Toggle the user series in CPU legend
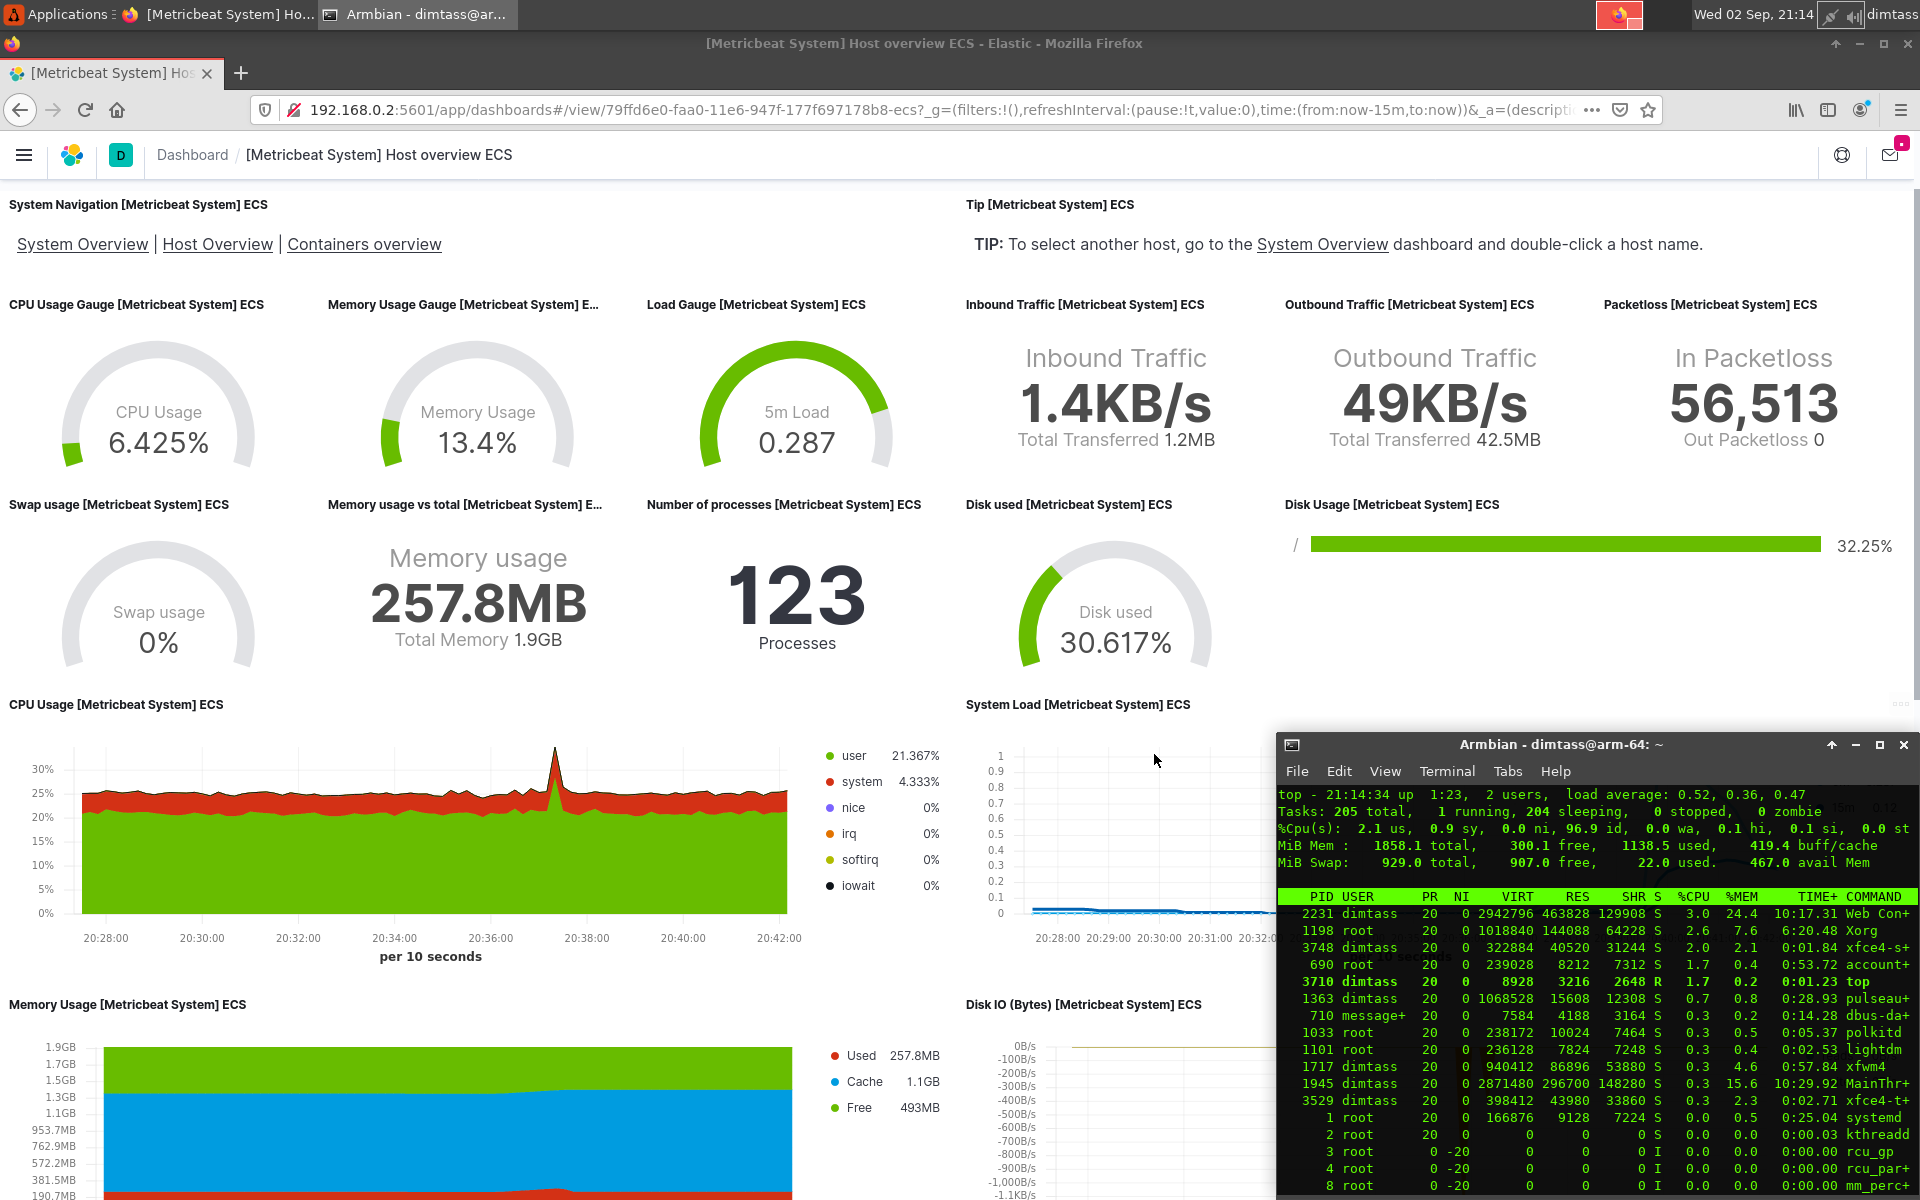The width and height of the screenshot is (1920, 1200). pos(853,756)
